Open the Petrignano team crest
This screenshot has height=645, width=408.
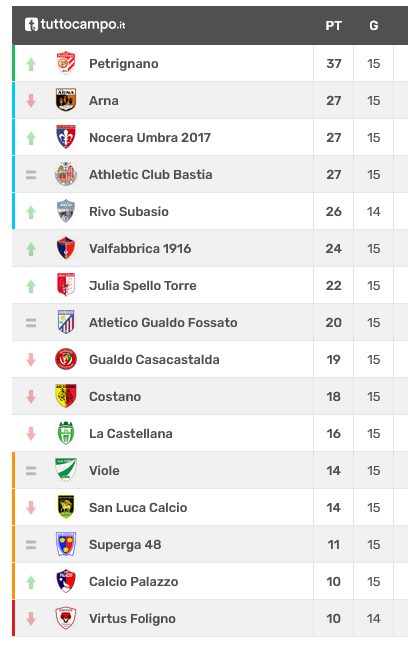coord(66,63)
